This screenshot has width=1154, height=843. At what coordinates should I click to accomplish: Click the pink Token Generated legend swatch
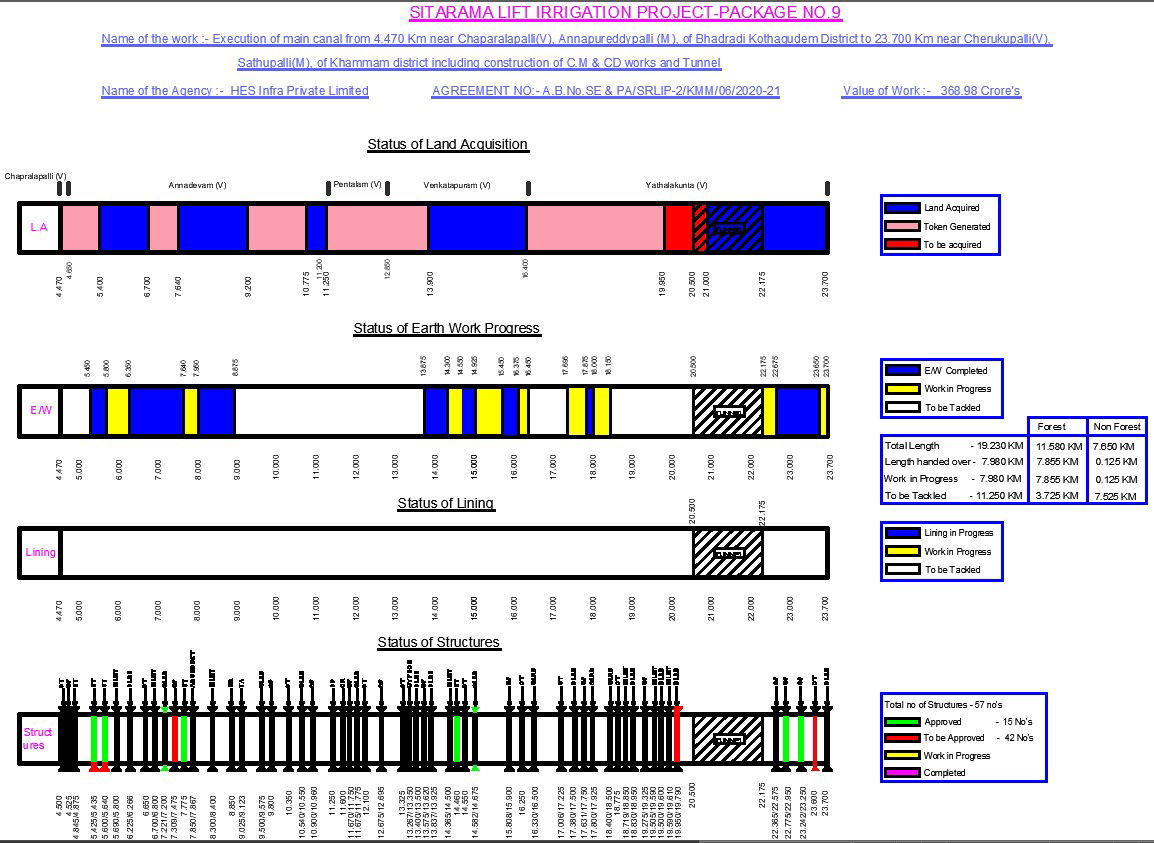903,226
